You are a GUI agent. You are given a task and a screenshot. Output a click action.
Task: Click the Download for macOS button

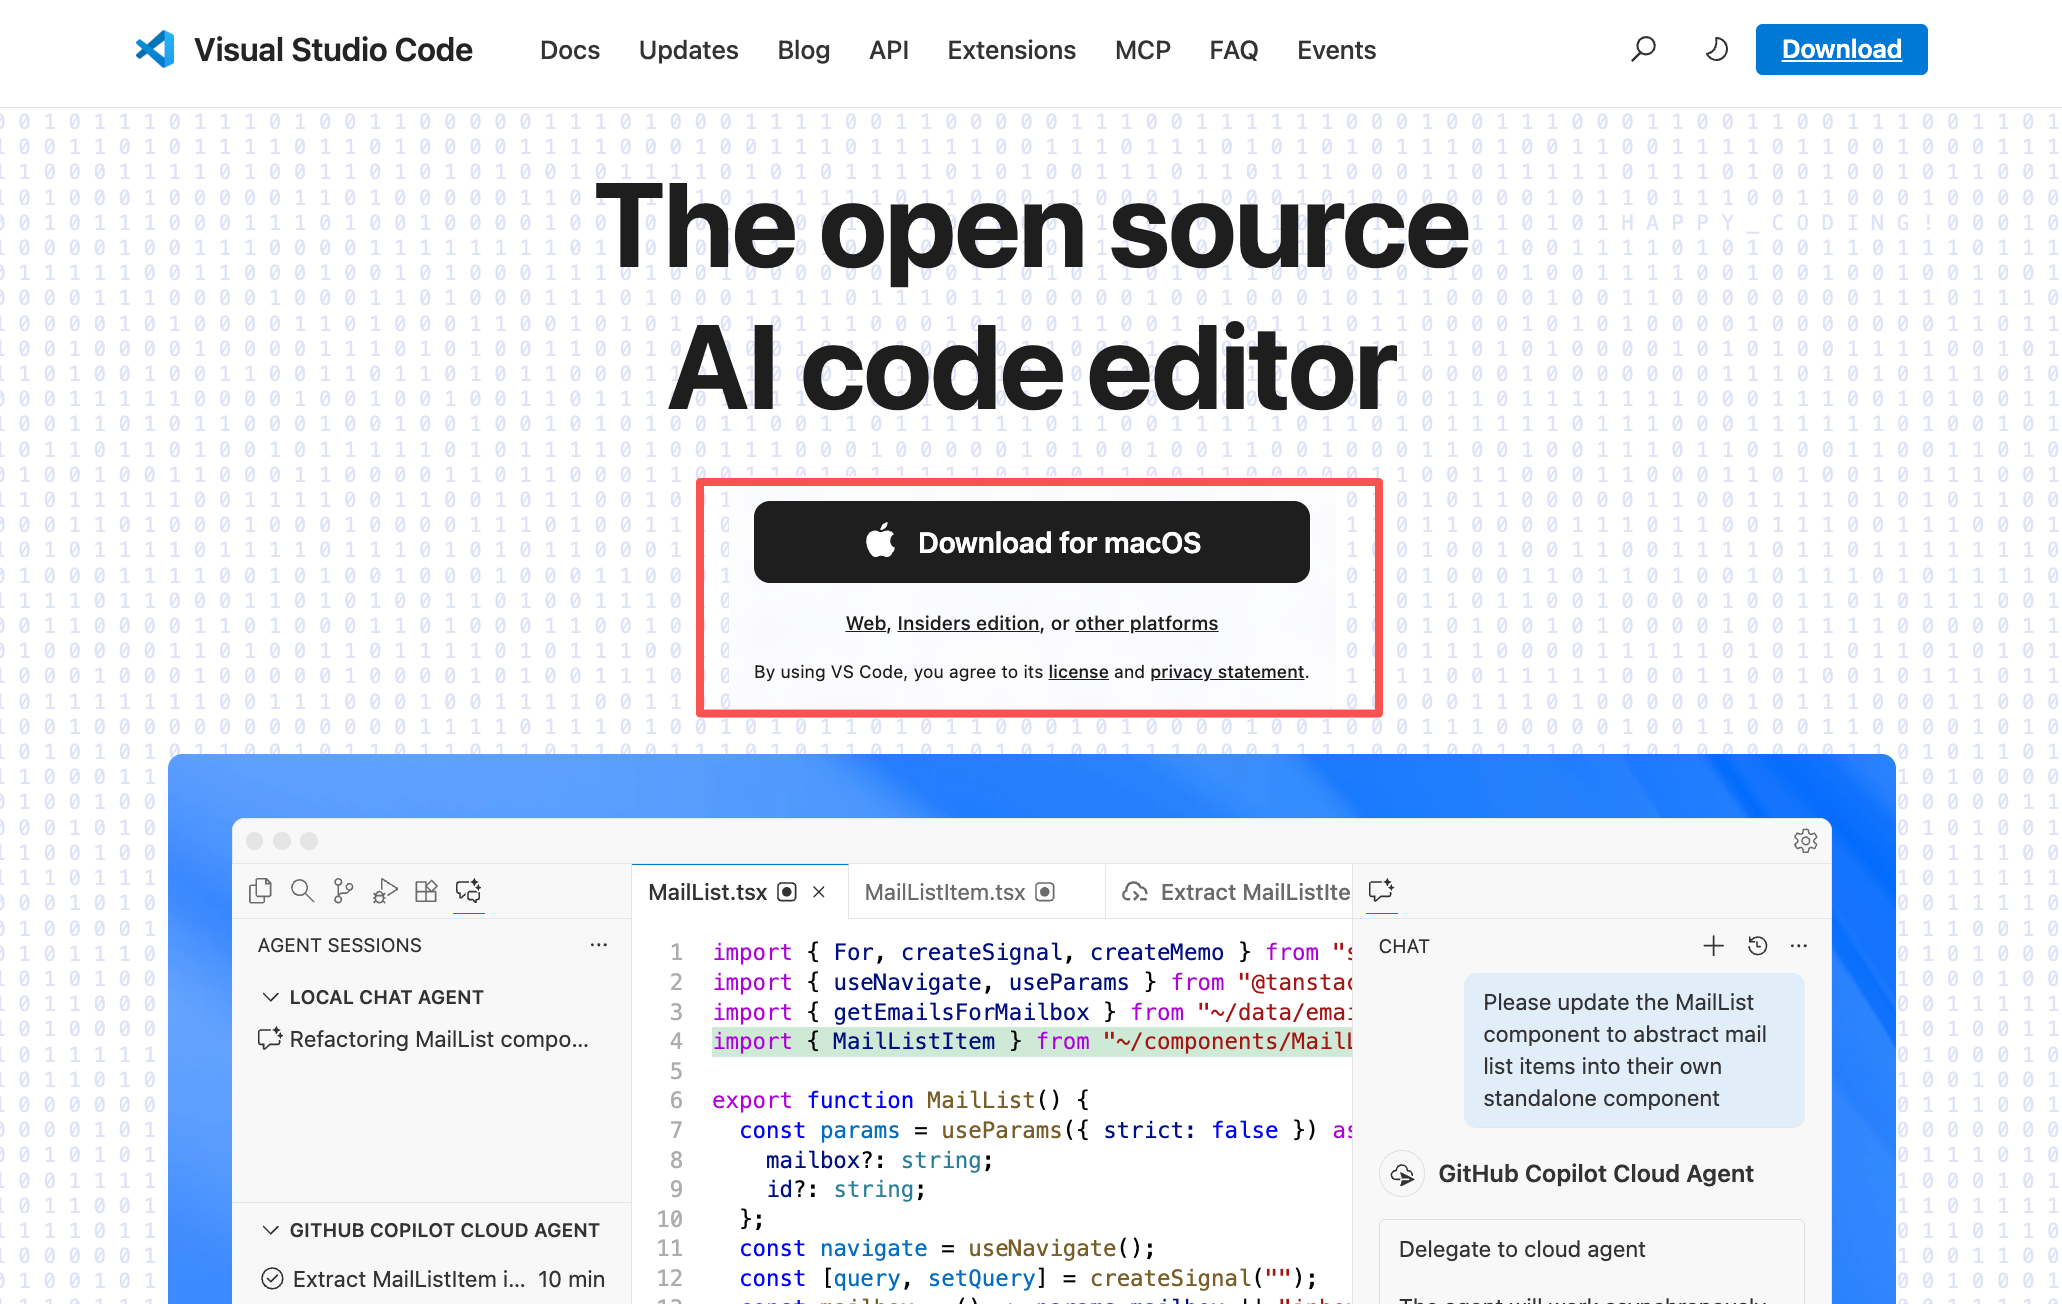tap(1031, 542)
